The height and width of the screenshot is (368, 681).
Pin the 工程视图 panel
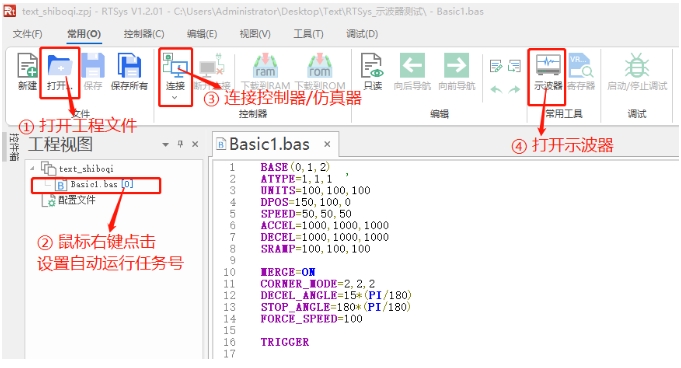point(180,144)
